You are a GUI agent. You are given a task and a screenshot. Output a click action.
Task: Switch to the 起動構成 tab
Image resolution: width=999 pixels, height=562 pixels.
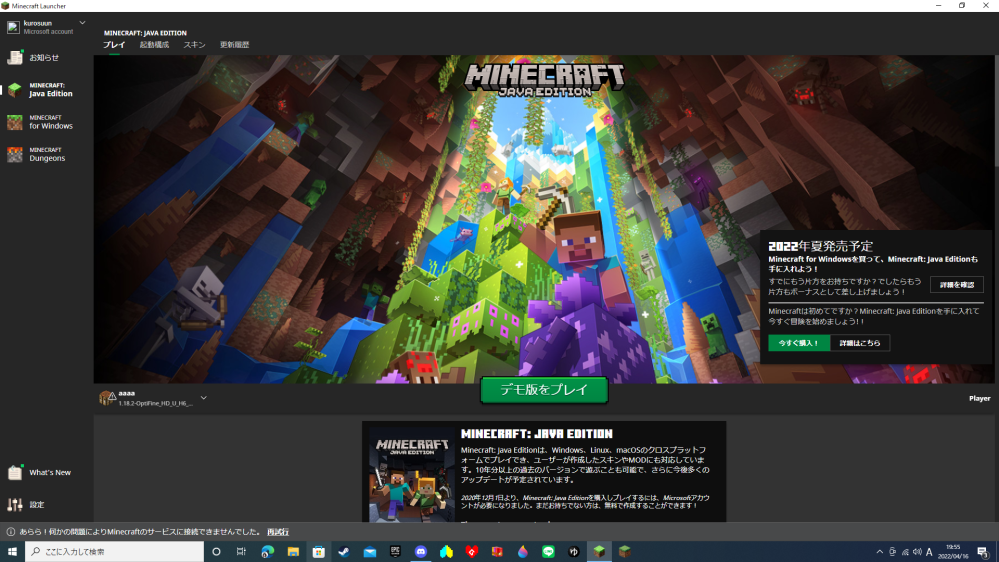click(x=154, y=45)
